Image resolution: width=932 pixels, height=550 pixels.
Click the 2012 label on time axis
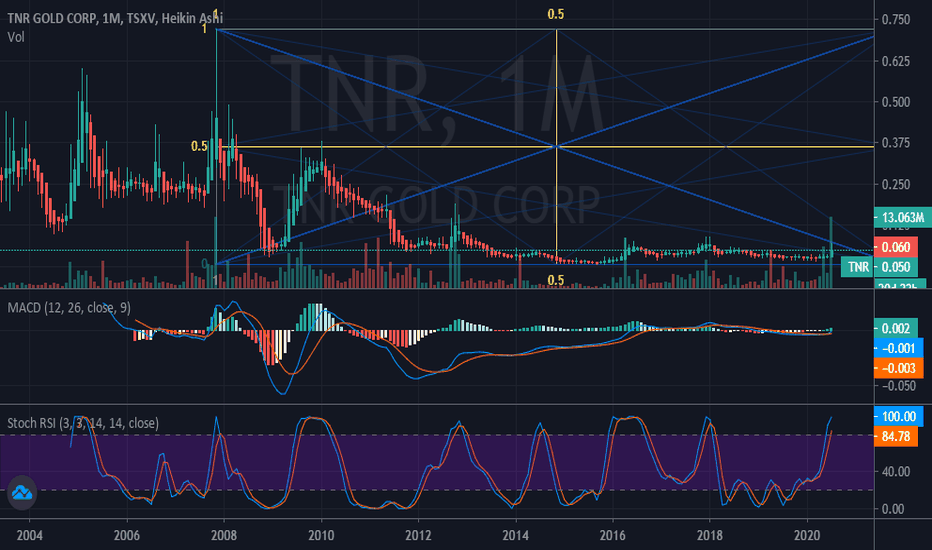418,535
